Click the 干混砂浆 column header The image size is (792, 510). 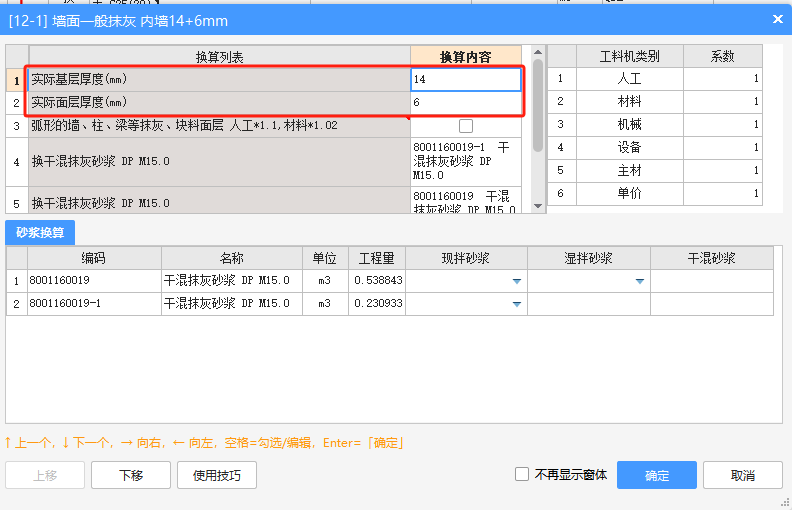click(712, 258)
